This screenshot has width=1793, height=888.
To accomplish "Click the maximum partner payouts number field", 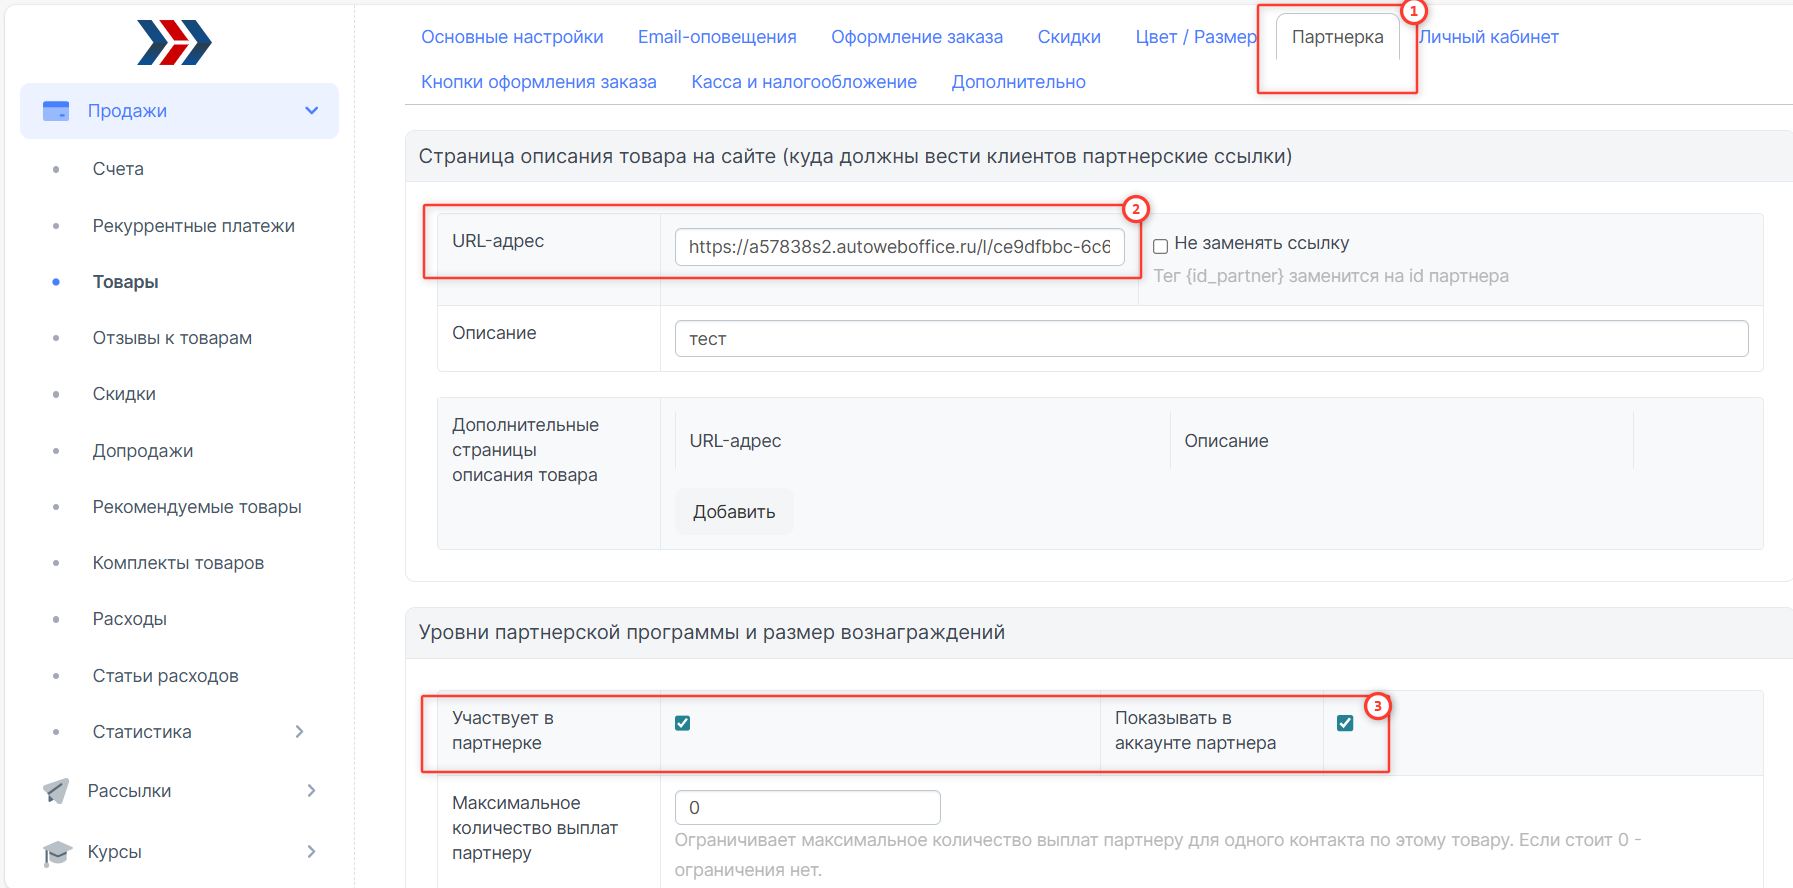I will (807, 807).
